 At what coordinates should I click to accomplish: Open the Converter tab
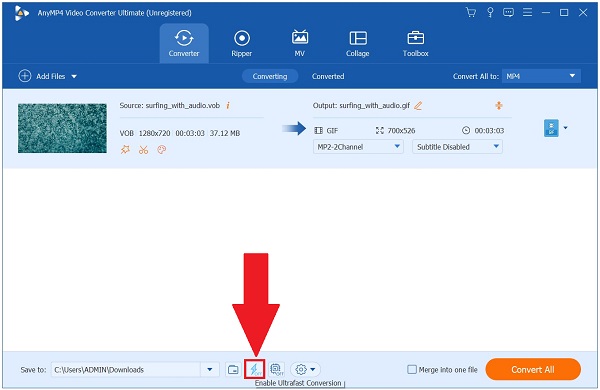pyautogui.click(x=184, y=44)
